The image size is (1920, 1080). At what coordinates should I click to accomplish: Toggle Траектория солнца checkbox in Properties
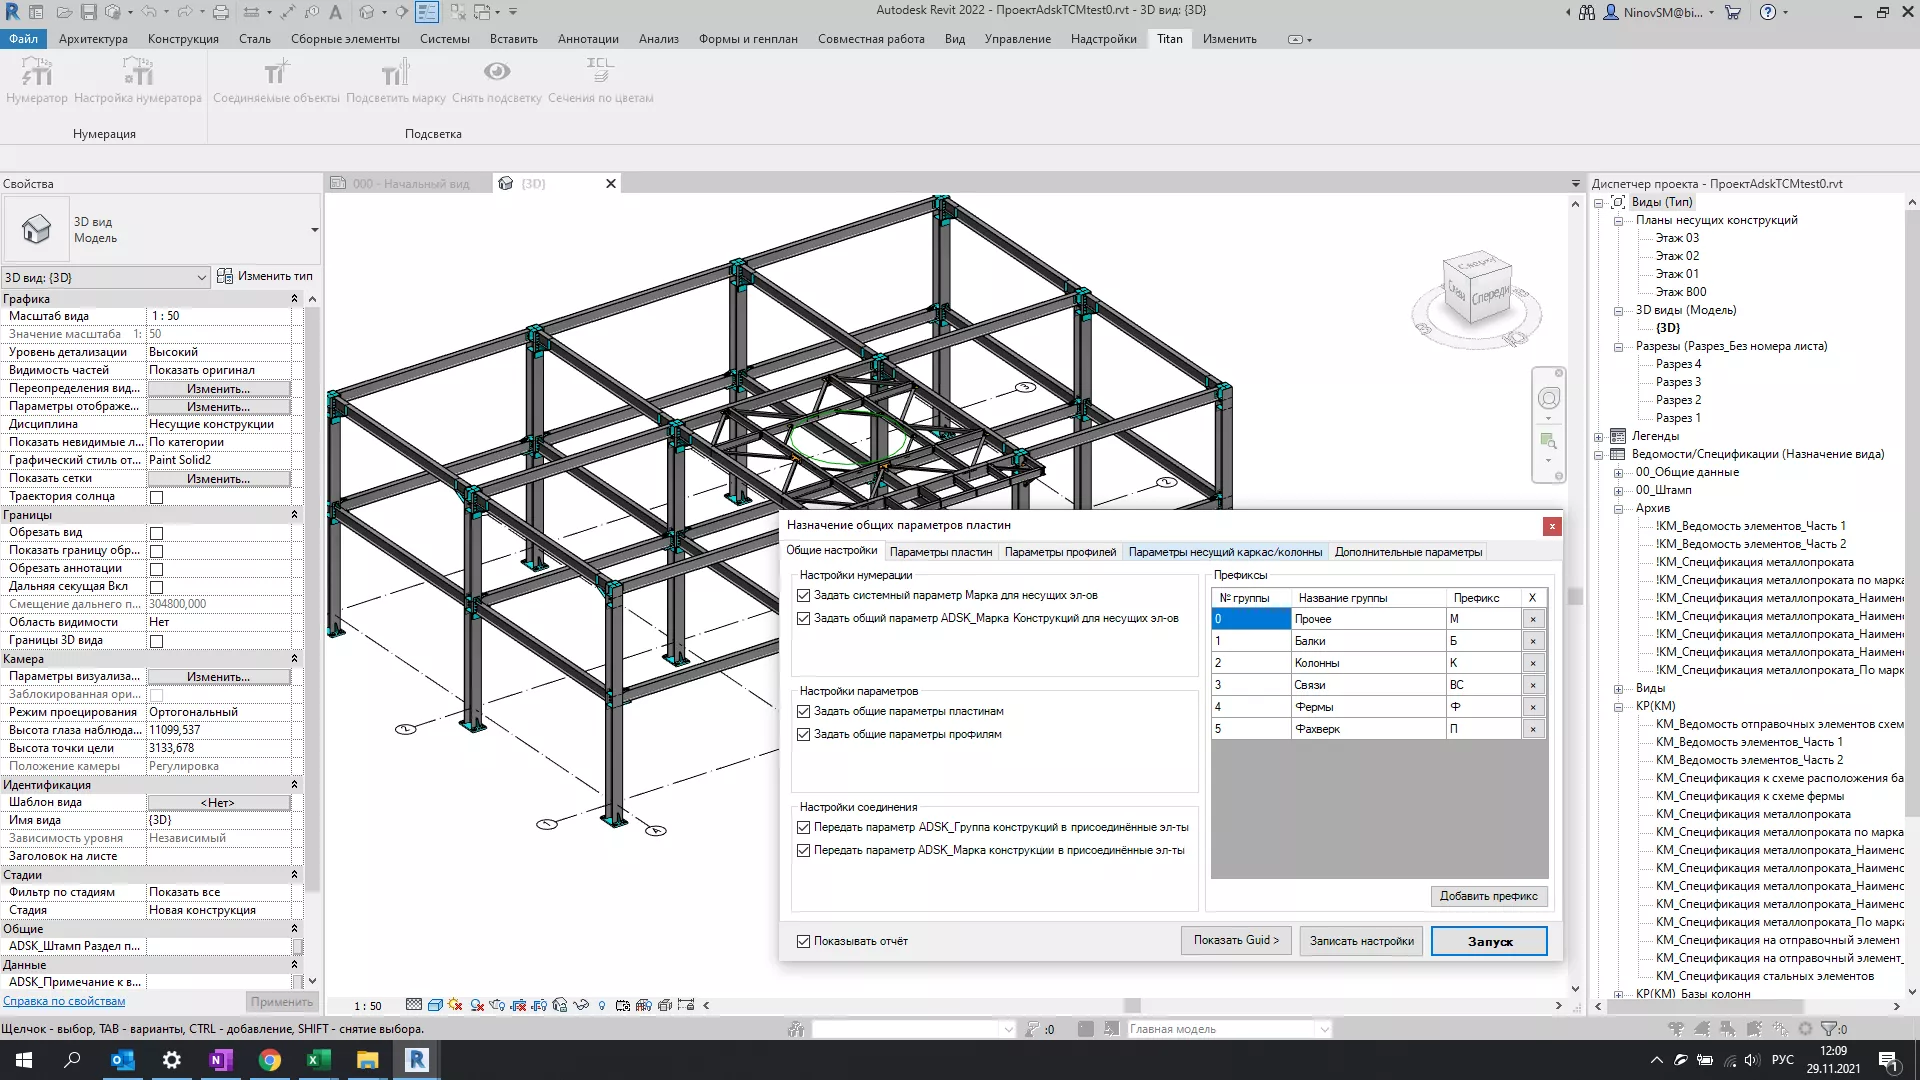[x=157, y=496]
